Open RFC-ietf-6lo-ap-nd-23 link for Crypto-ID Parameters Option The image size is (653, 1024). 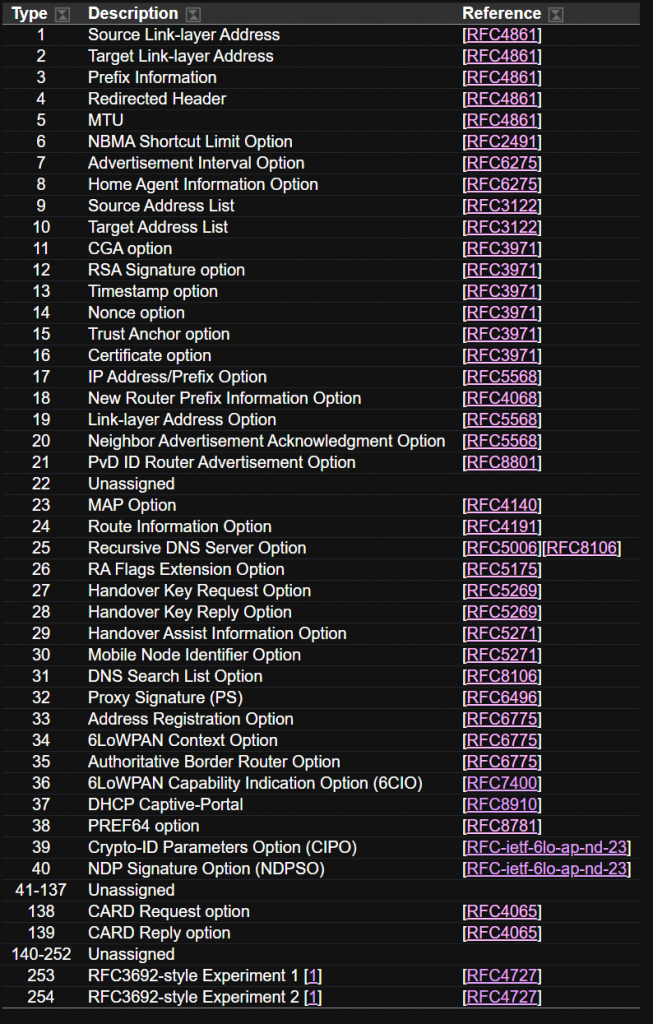tap(547, 848)
